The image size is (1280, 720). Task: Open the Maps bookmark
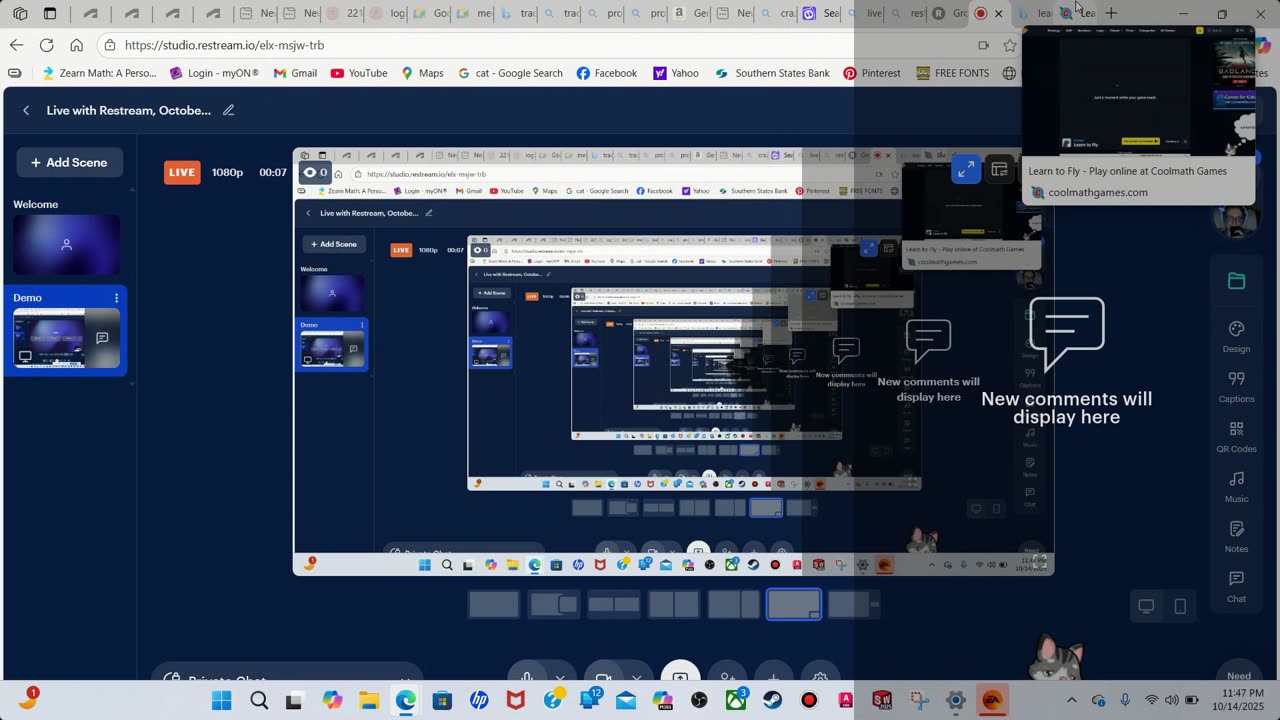[422, 73]
